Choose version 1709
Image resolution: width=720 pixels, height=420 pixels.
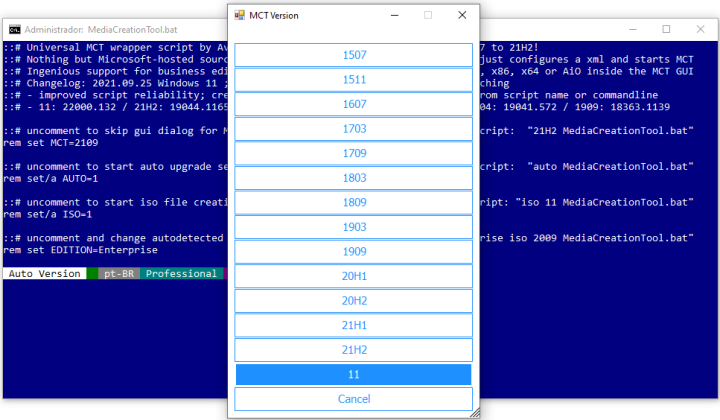point(354,153)
